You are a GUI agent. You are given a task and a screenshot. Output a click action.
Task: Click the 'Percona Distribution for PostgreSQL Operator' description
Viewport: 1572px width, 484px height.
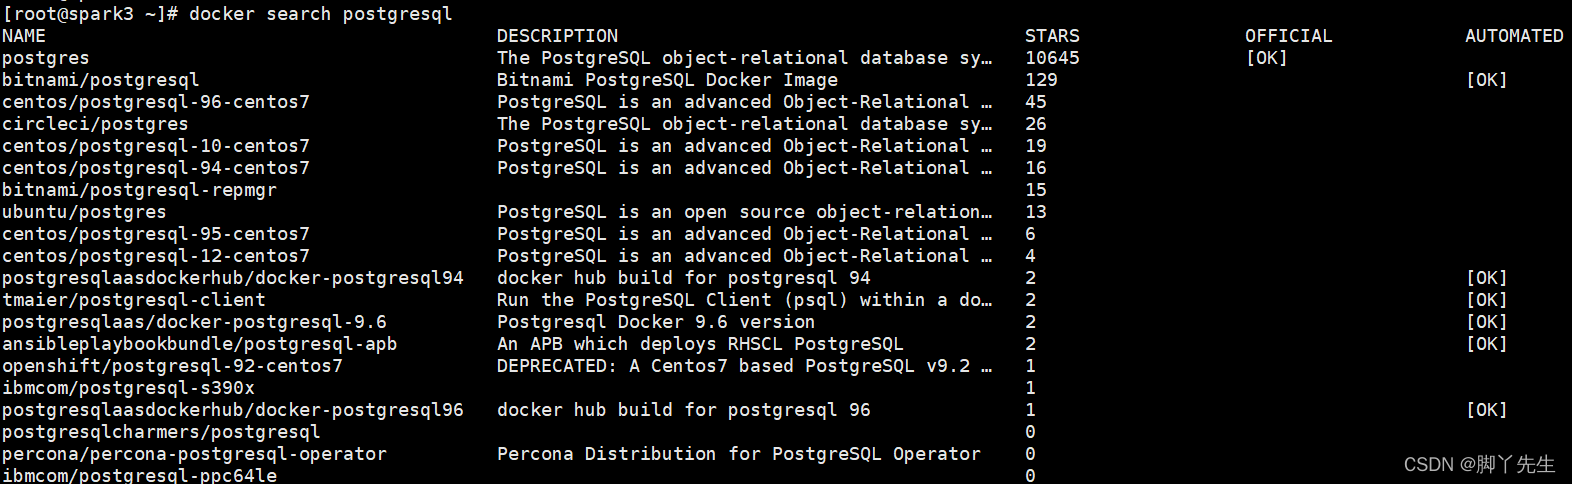(x=738, y=454)
